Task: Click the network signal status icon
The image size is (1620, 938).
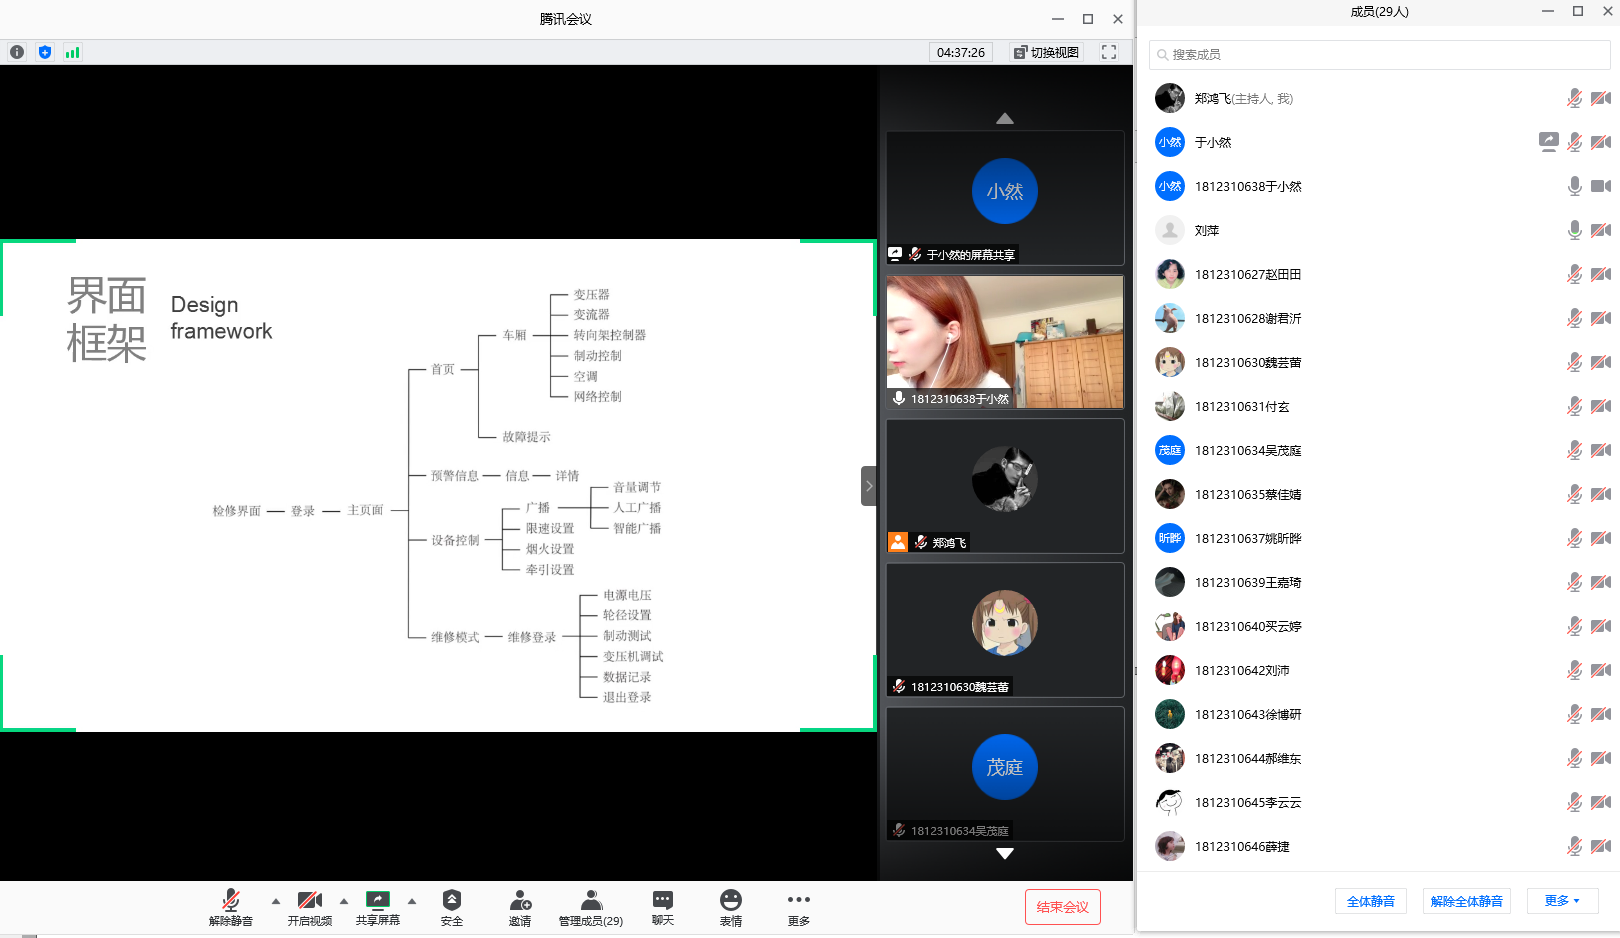Action: (72, 52)
